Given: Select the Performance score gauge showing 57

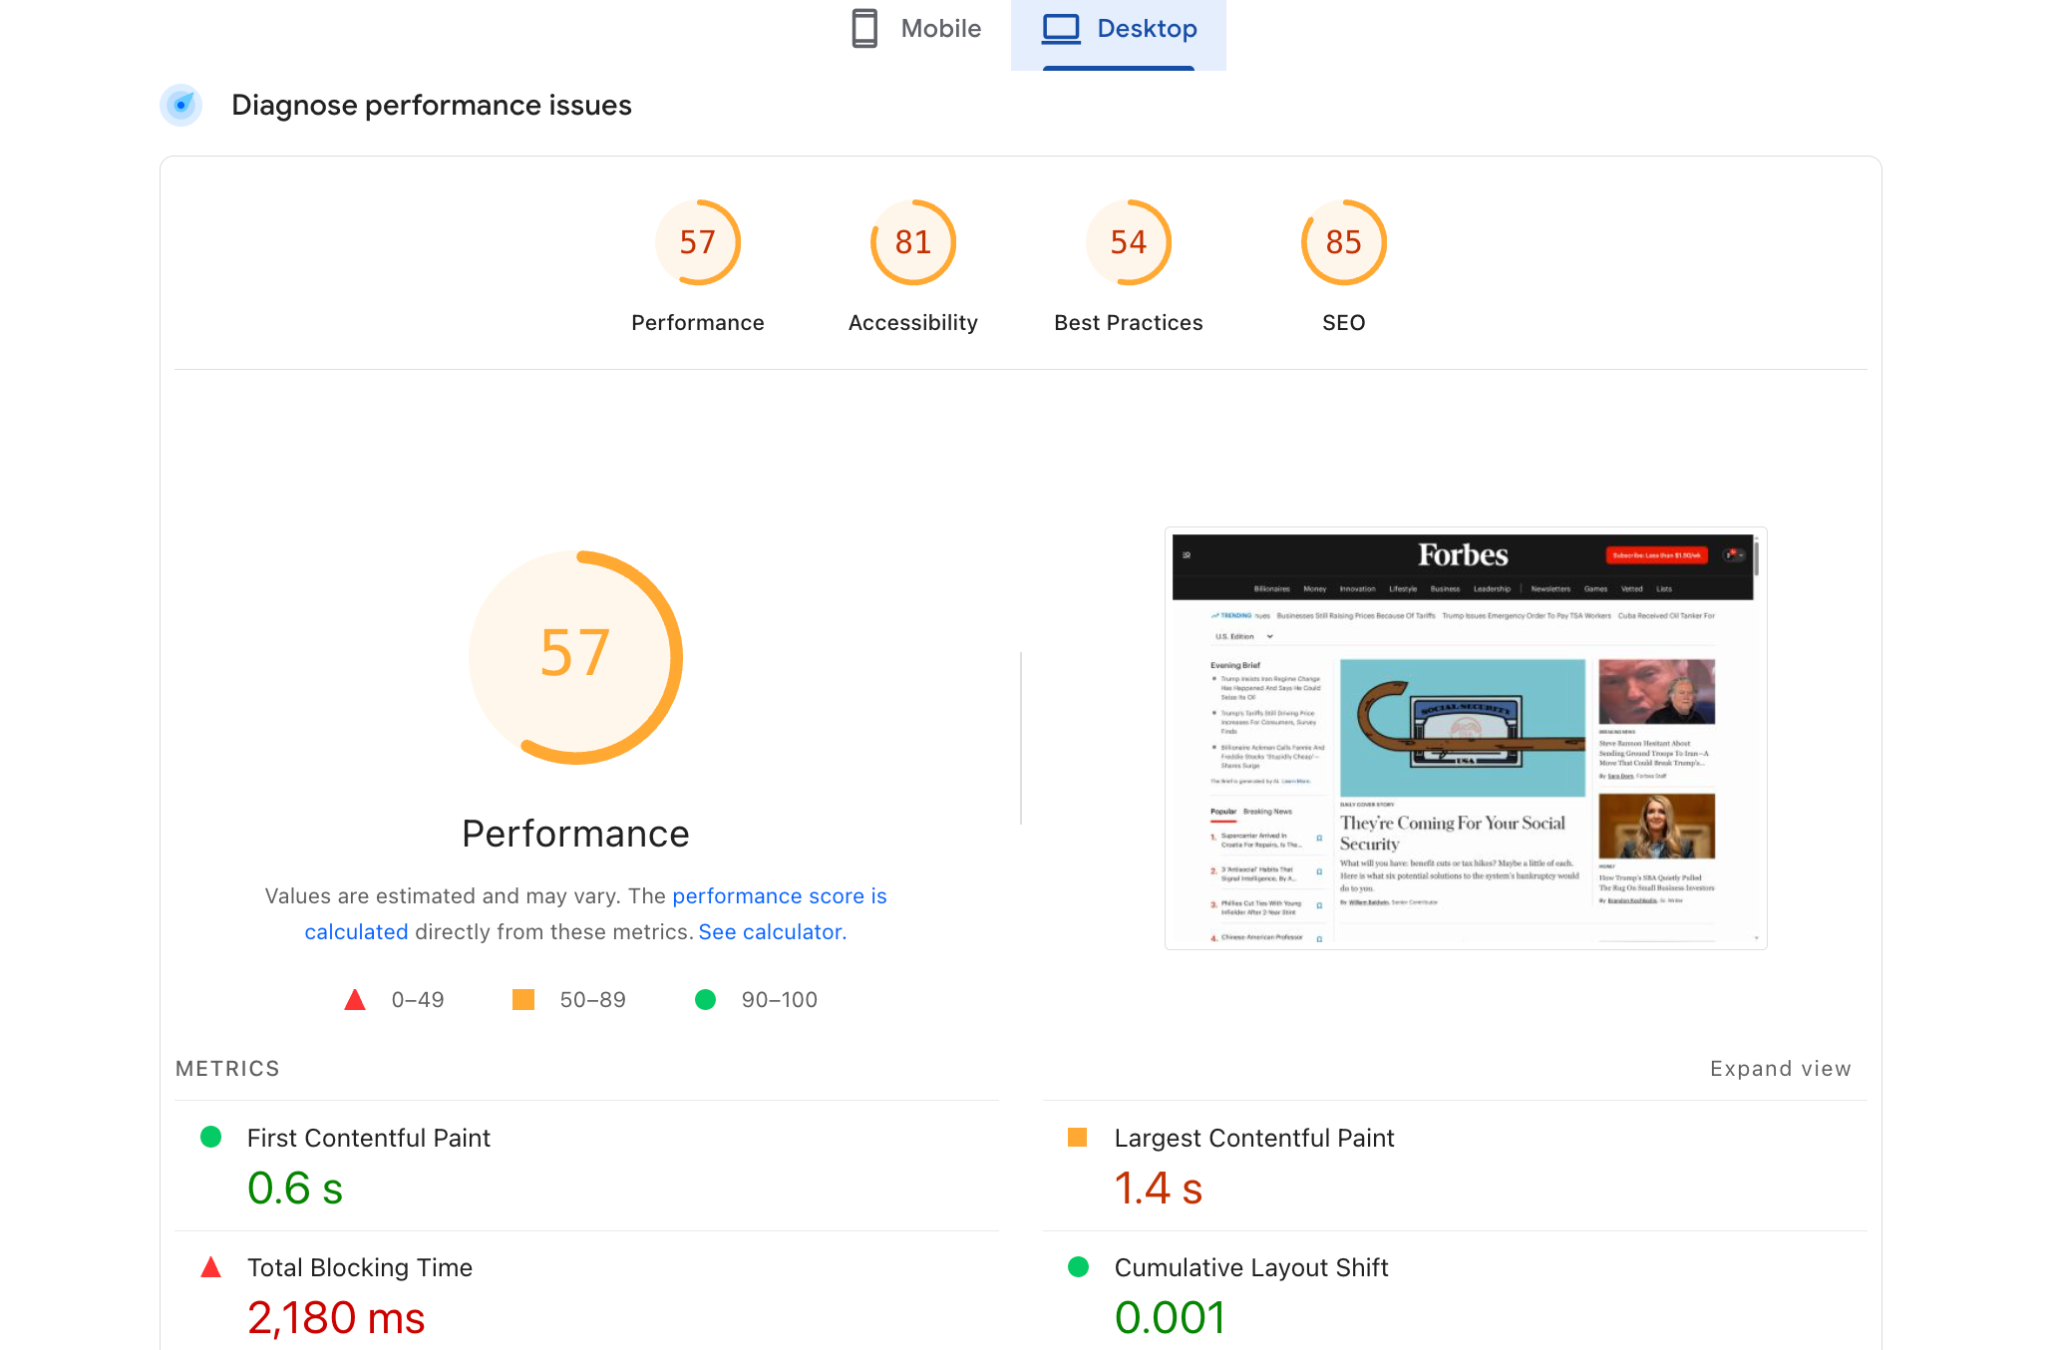Looking at the screenshot, I should click(x=698, y=241).
